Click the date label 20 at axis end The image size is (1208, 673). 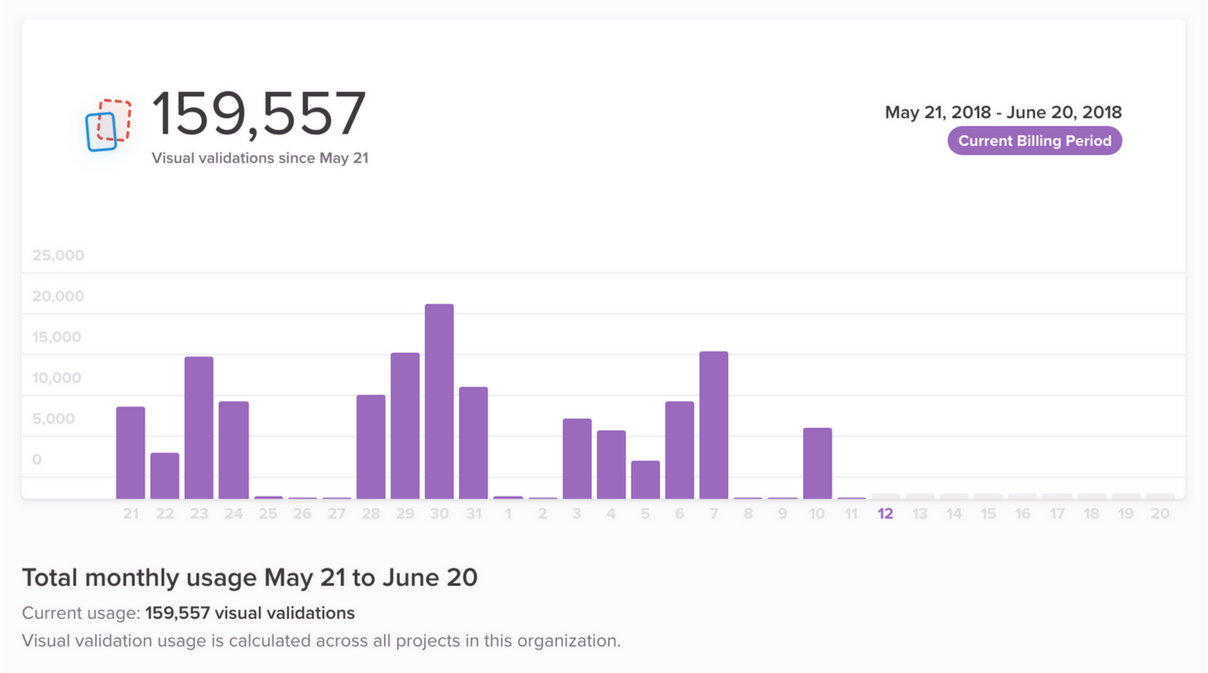coord(1160,513)
